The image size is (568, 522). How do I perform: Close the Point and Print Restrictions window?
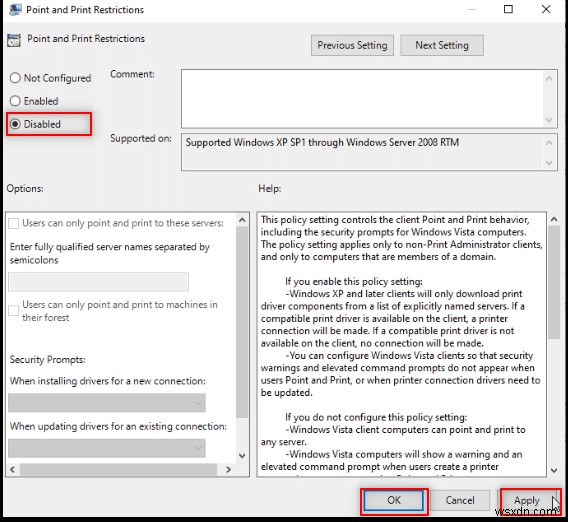[546, 9]
